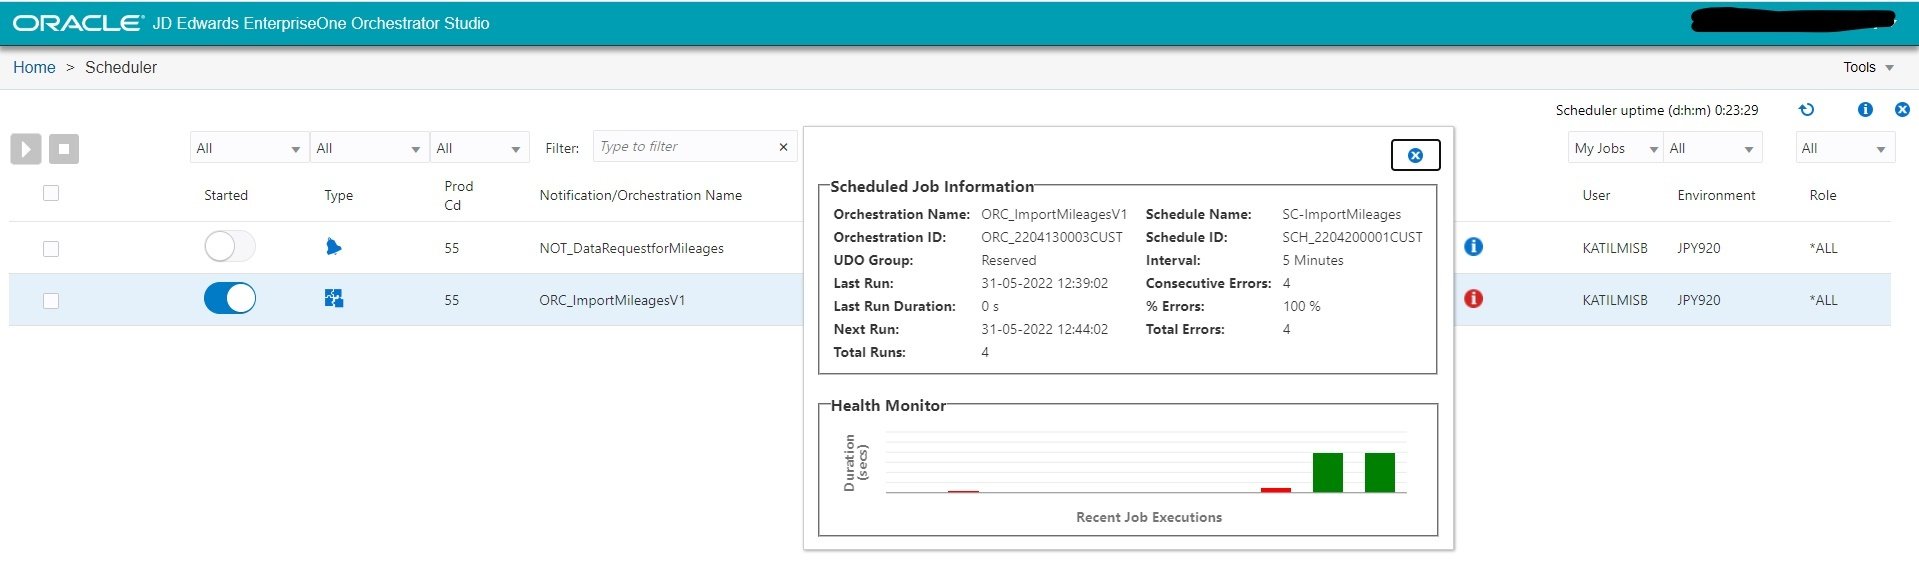Click Schedule Name value SC-ImportMileages
The width and height of the screenshot is (1919, 568).
pyautogui.click(x=1341, y=214)
